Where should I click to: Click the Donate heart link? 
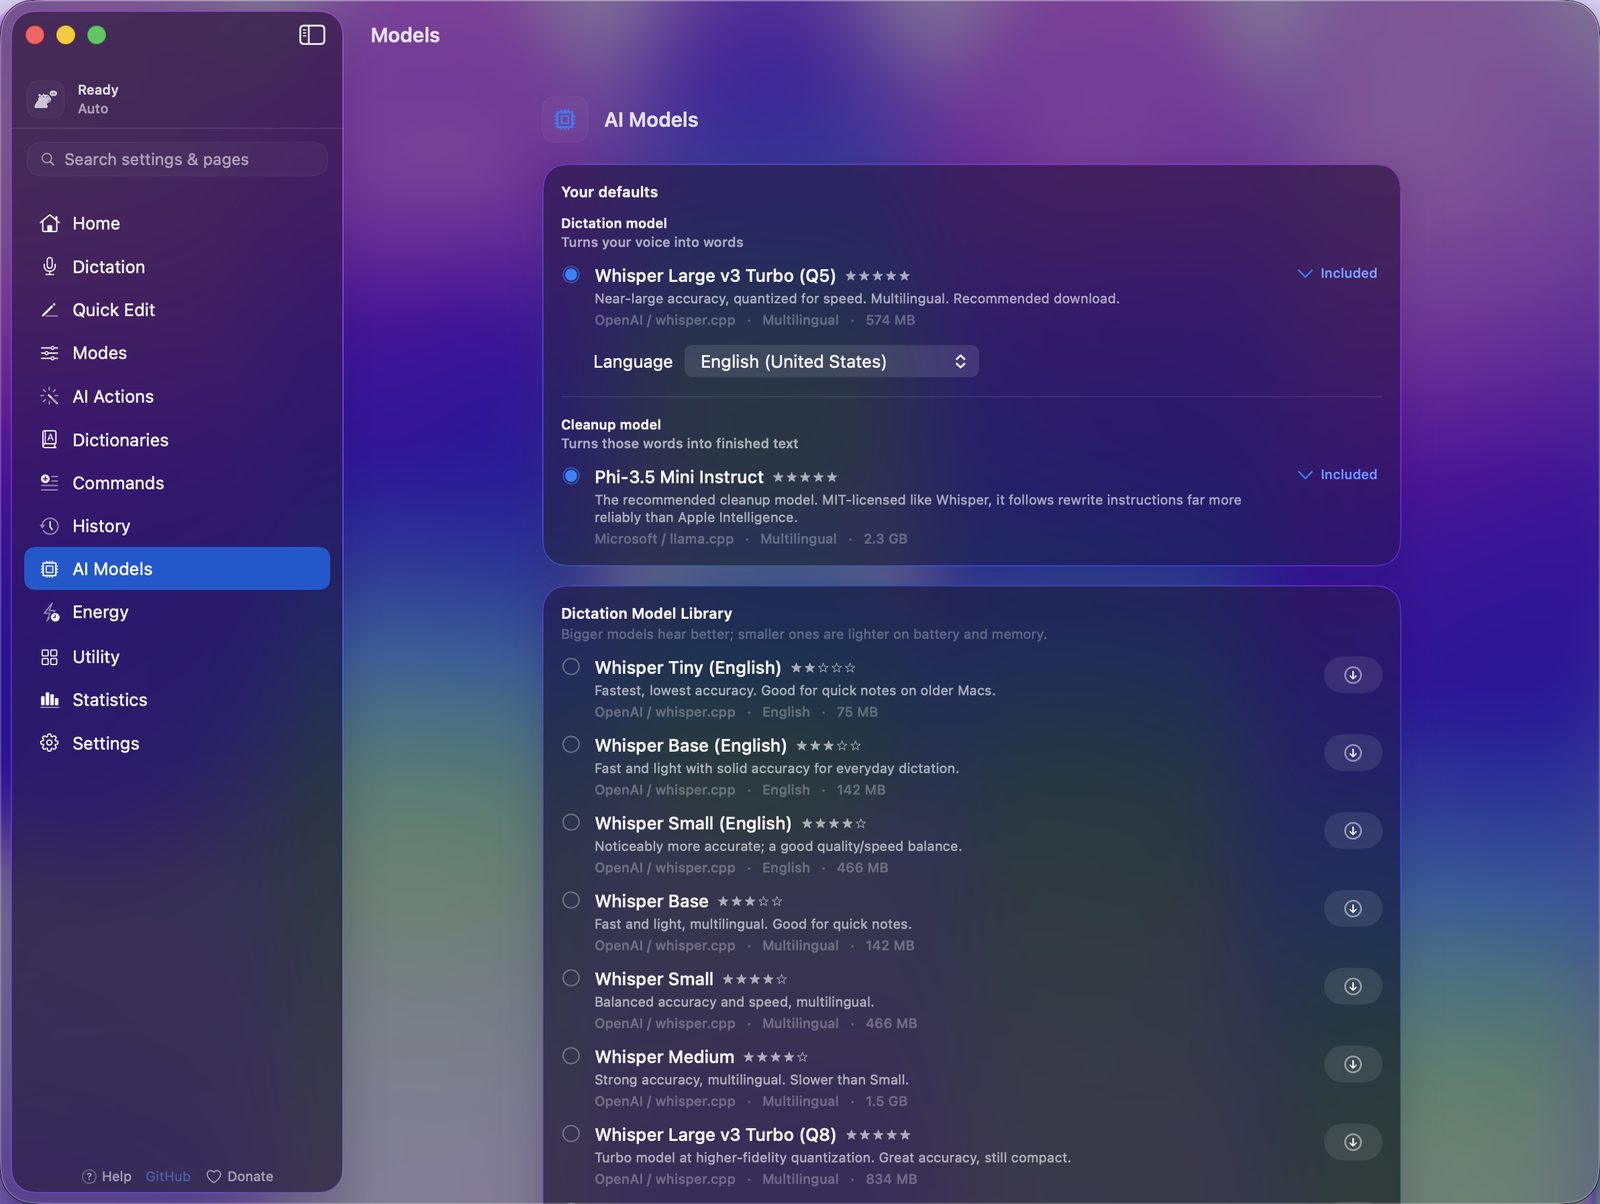click(x=240, y=1176)
